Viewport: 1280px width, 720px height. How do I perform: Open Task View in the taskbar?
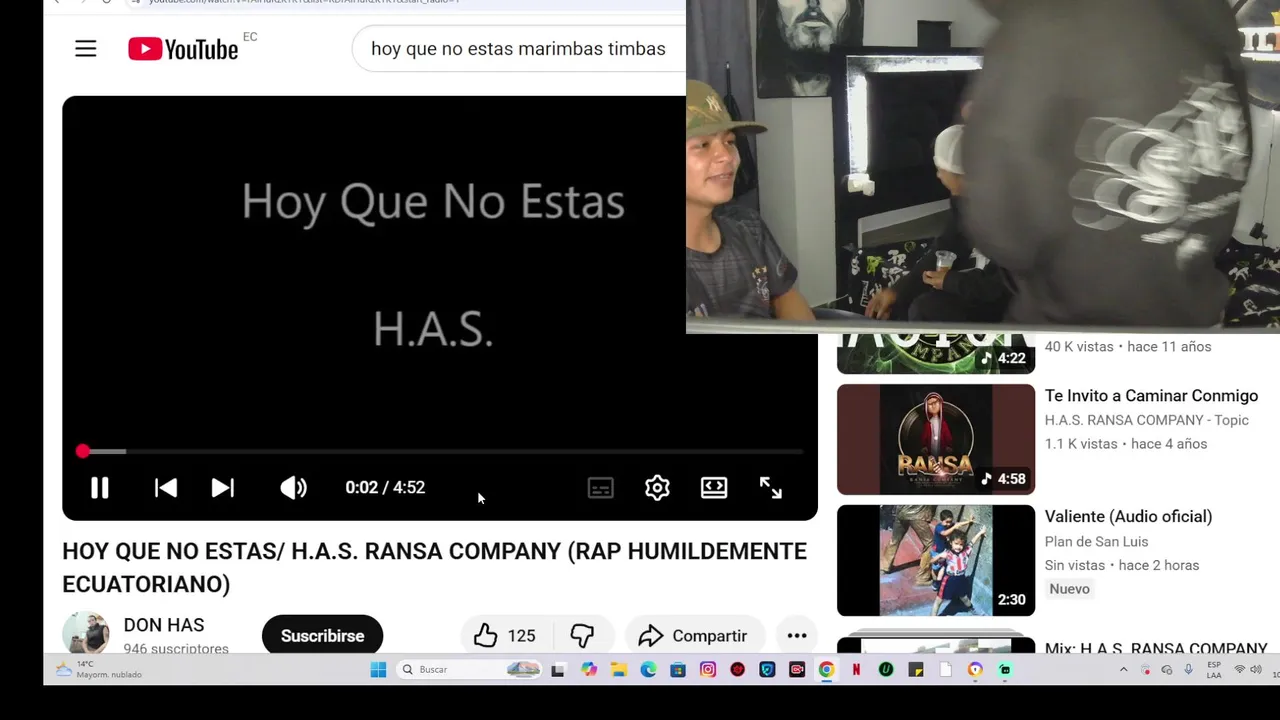tap(558, 670)
